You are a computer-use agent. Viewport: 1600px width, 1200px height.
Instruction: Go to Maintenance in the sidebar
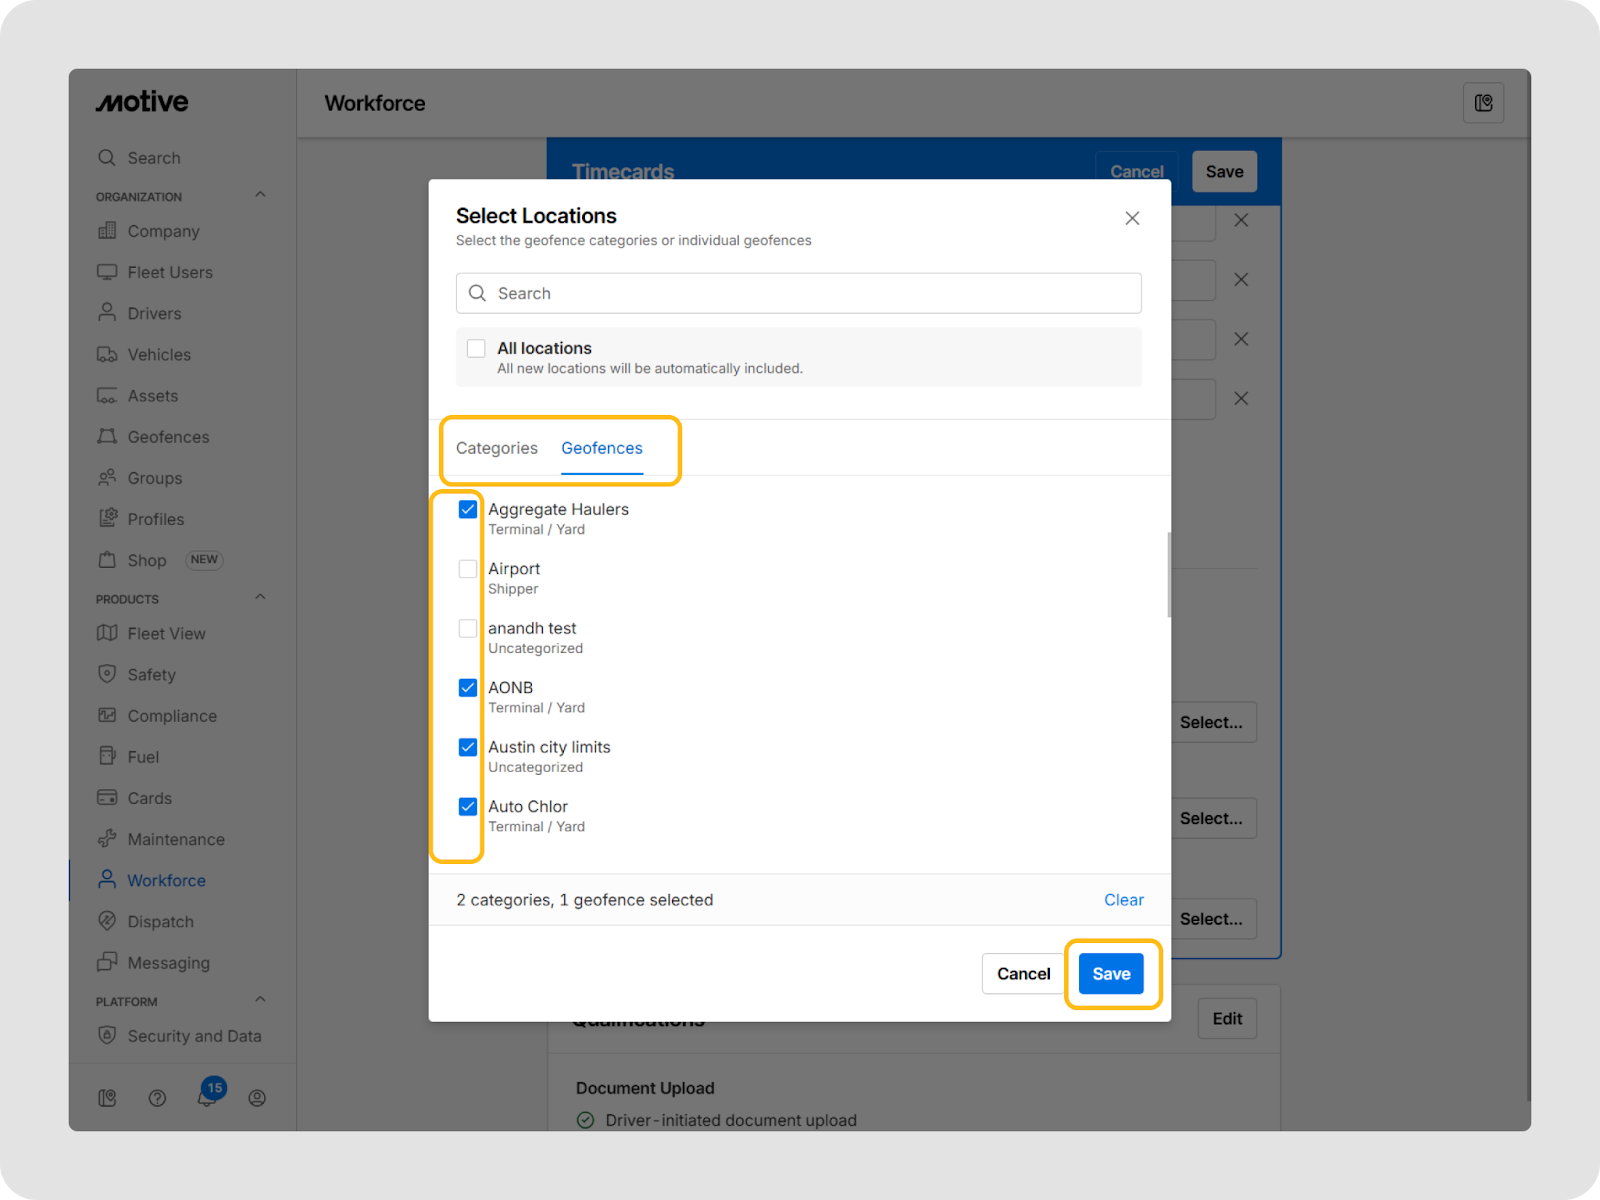pyautogui.click(x=175, y=840)
